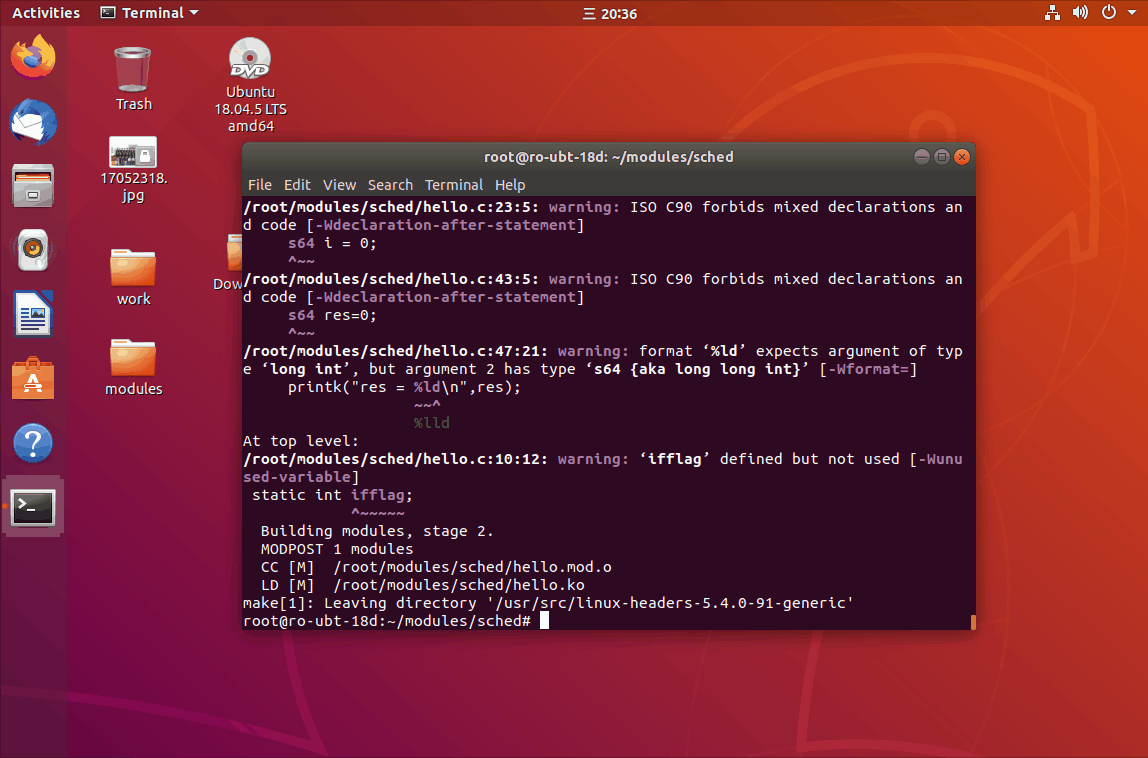The image size is (1148, 758).
Task: Open the Activities overview
Action: point(46,12)
